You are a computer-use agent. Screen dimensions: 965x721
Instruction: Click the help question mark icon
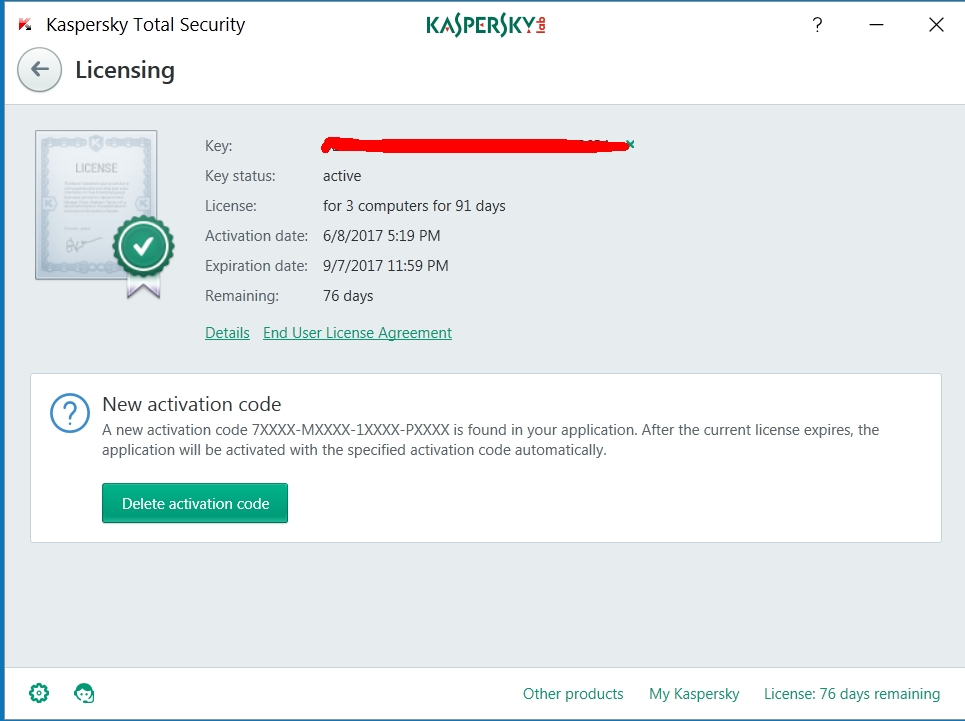tap(817, 25)
